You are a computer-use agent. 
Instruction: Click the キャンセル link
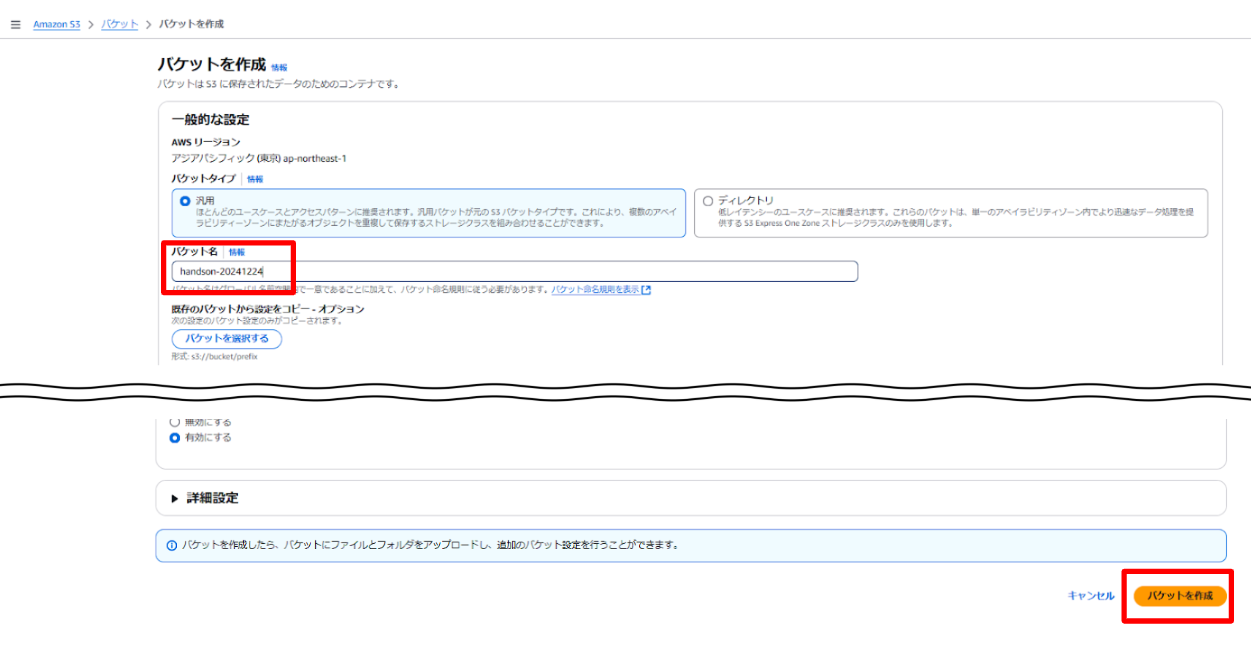click(1091, 596)
